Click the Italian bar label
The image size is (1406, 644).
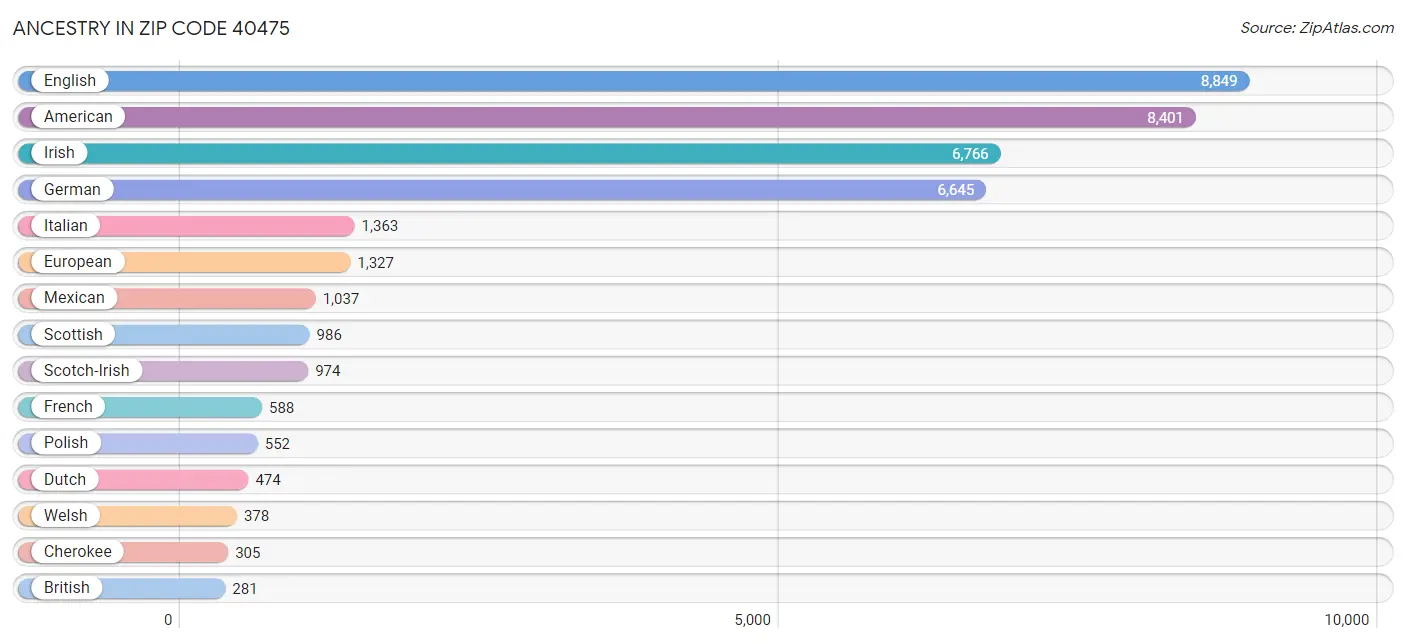click(x=66, y=225)
